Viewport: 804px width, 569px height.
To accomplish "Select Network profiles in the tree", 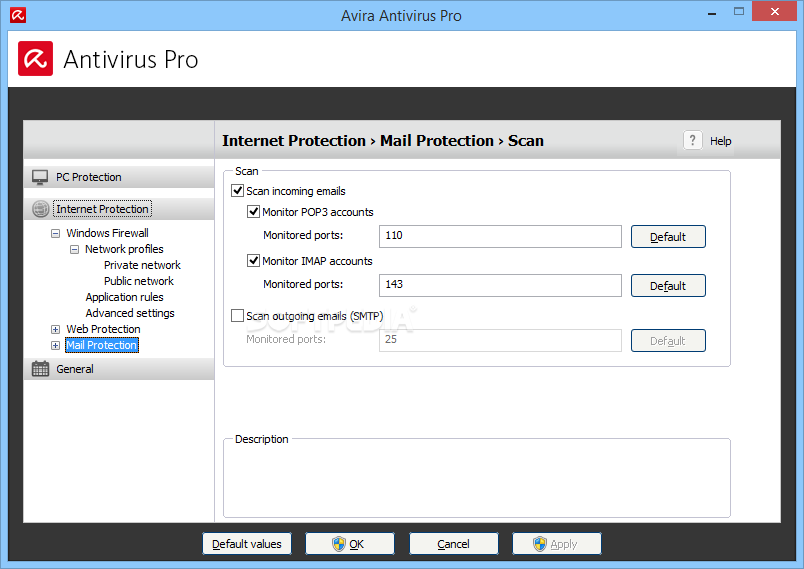I will 124,249.
